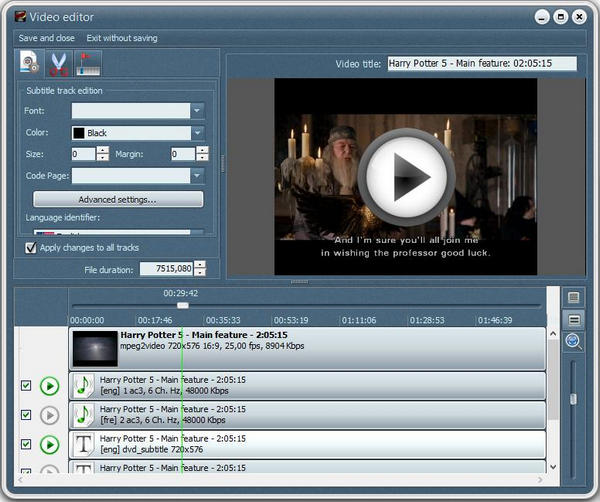Click Save and close menu

click(47, 38)
